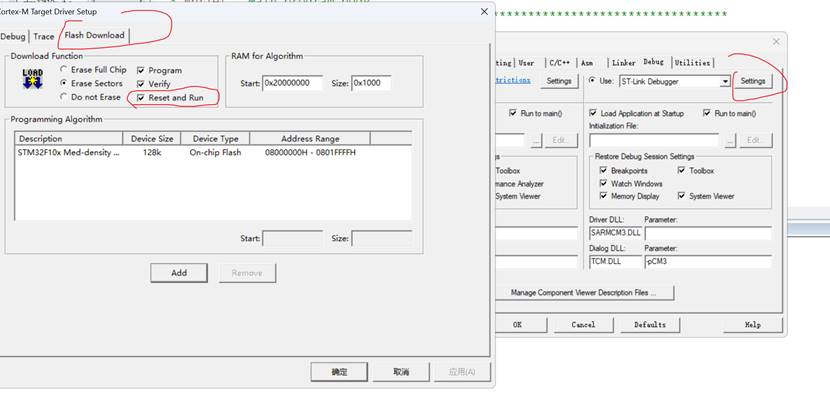Click browse button for Initialization File

point(731,140)
